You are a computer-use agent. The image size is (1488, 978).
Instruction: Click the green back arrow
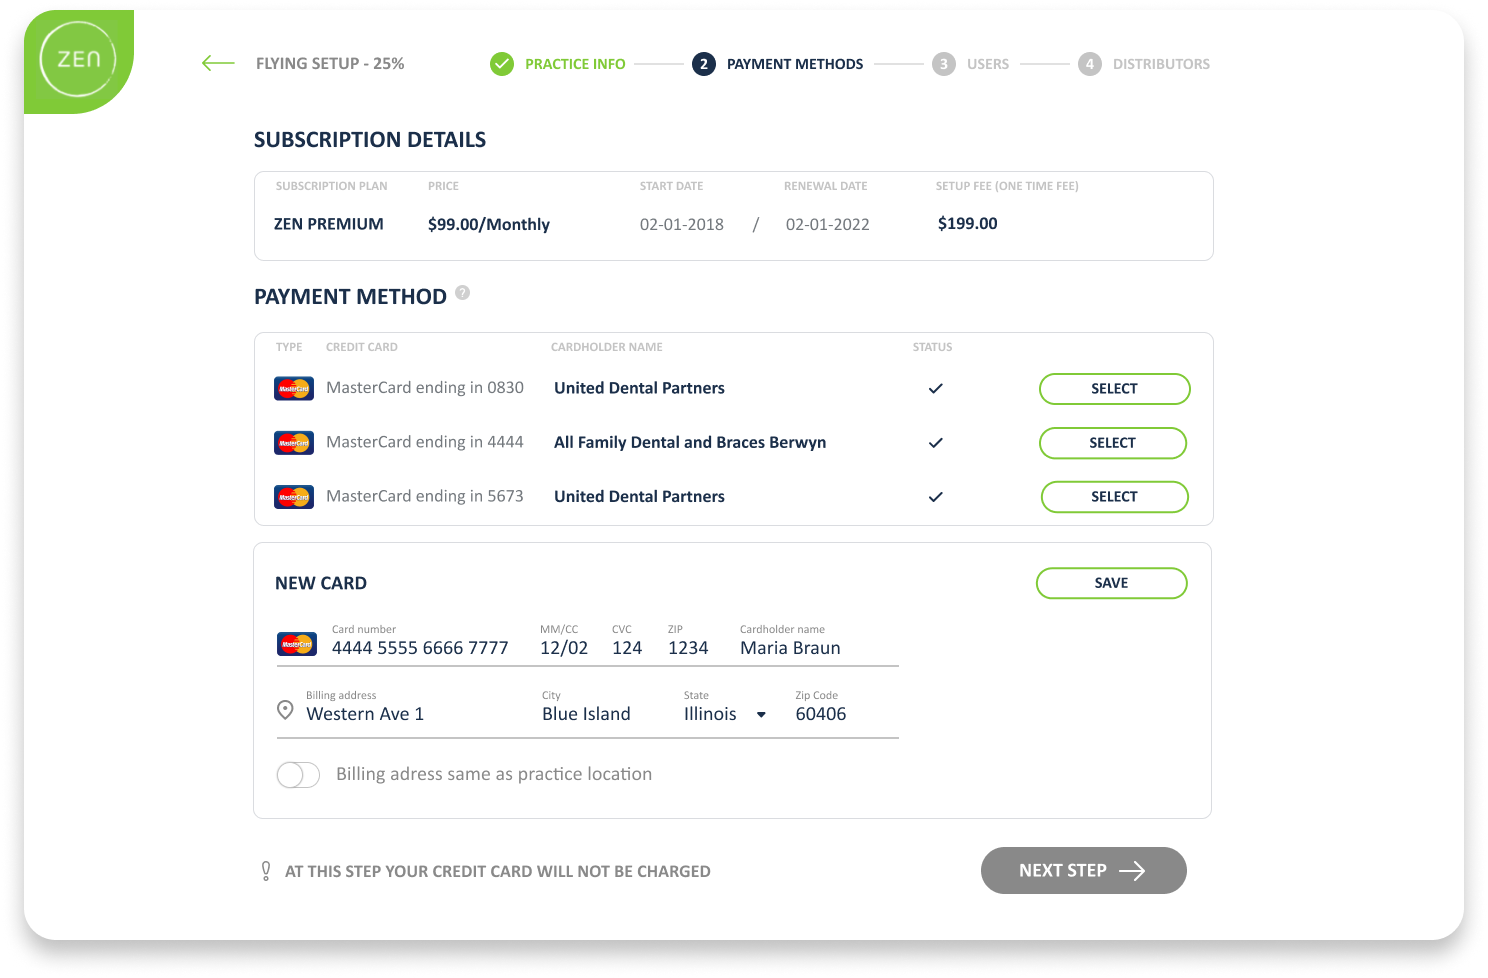[x=217, y=64]
